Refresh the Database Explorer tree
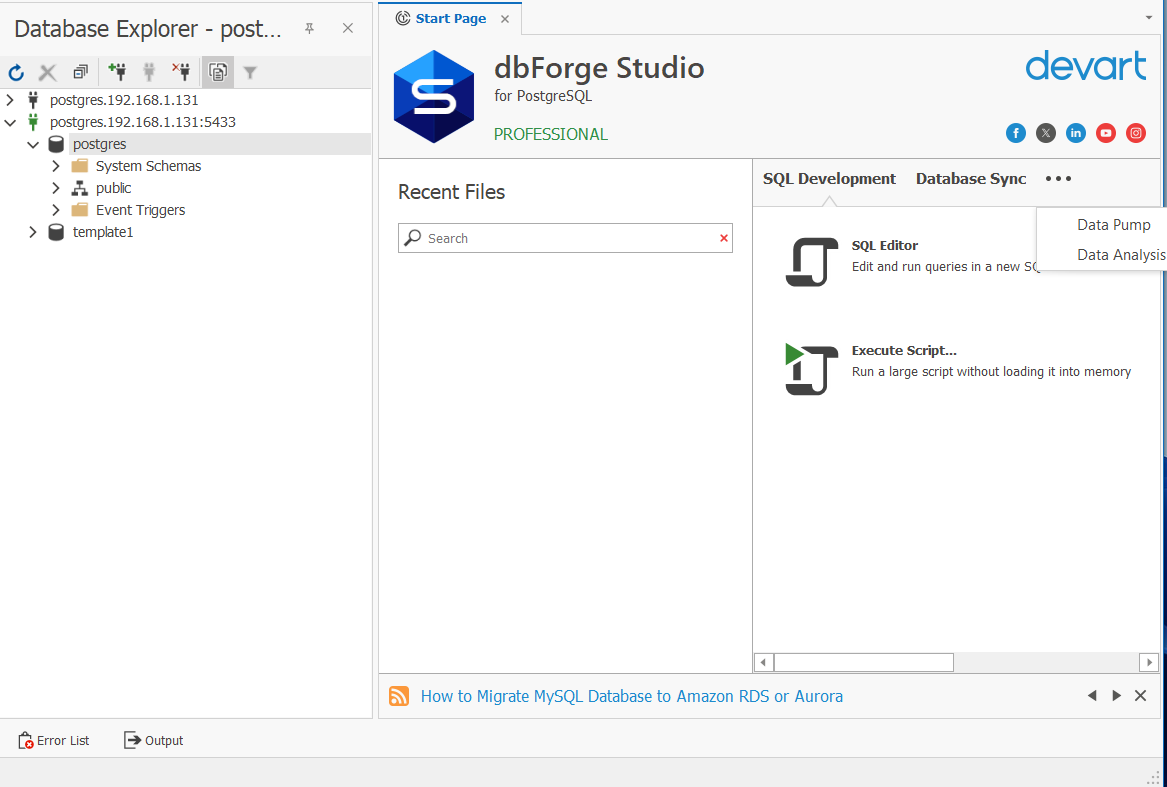This screenshot has width=1167, height=787. click(x=16, y=72)
